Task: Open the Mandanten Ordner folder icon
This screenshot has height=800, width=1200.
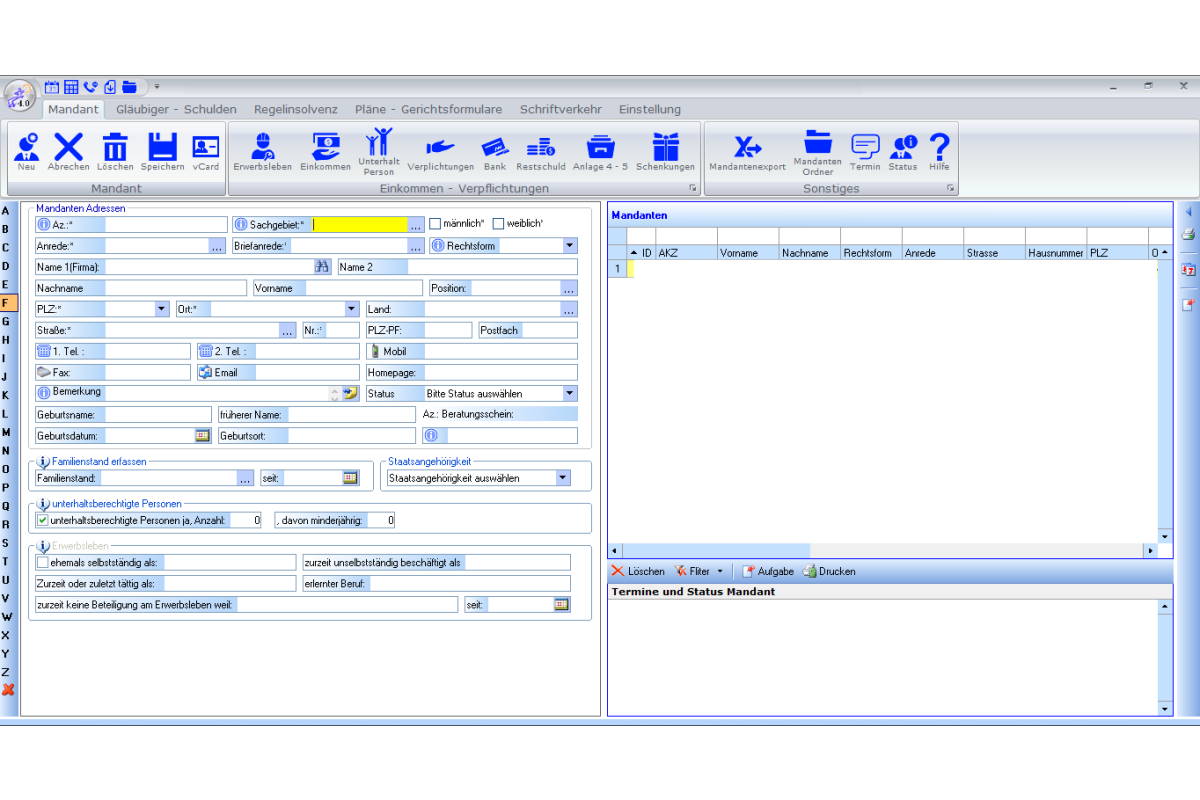Action: pyautogui.click(x=817, y=152)
